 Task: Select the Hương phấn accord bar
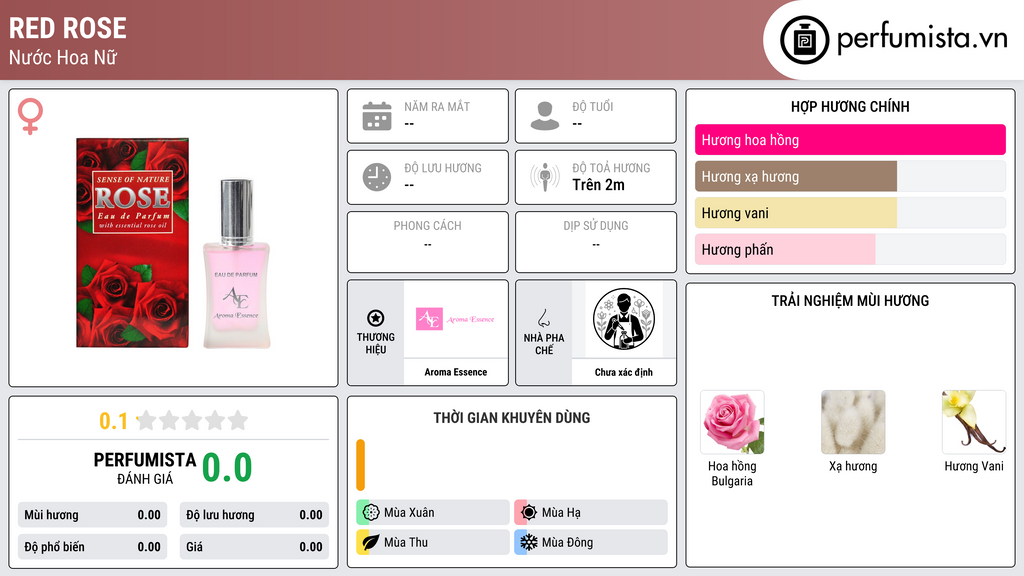[850, 249]
